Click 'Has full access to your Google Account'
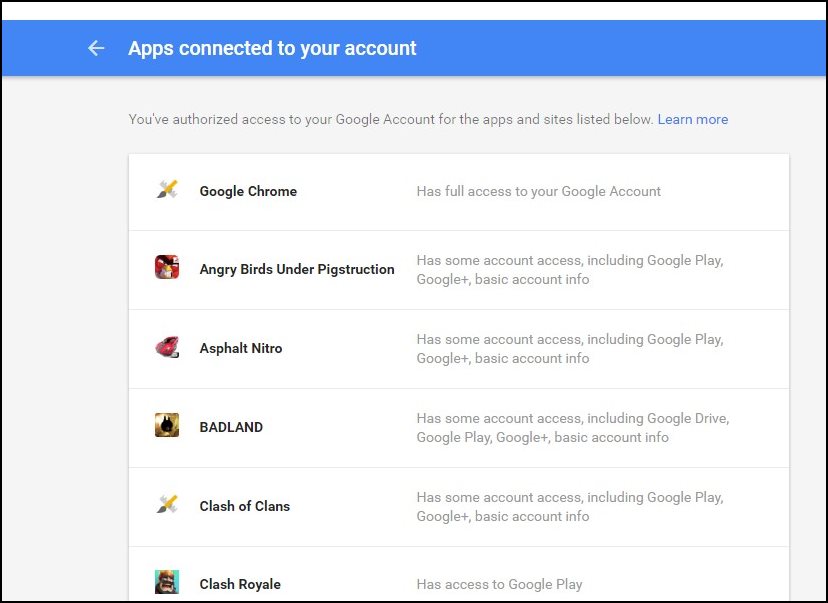 click(539, 191)
